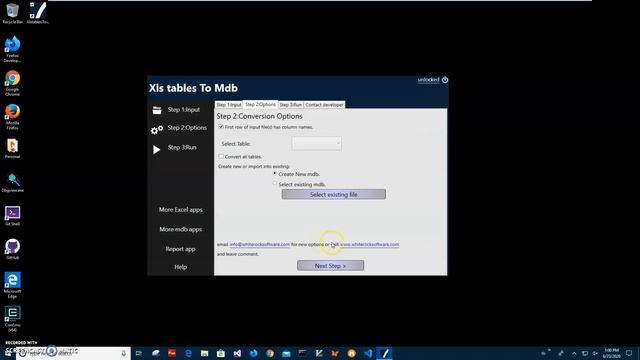Click Report app in sidebar
The height and width of the screenshot is (360, 640).
pyautogui.click(x=180, y=249)
